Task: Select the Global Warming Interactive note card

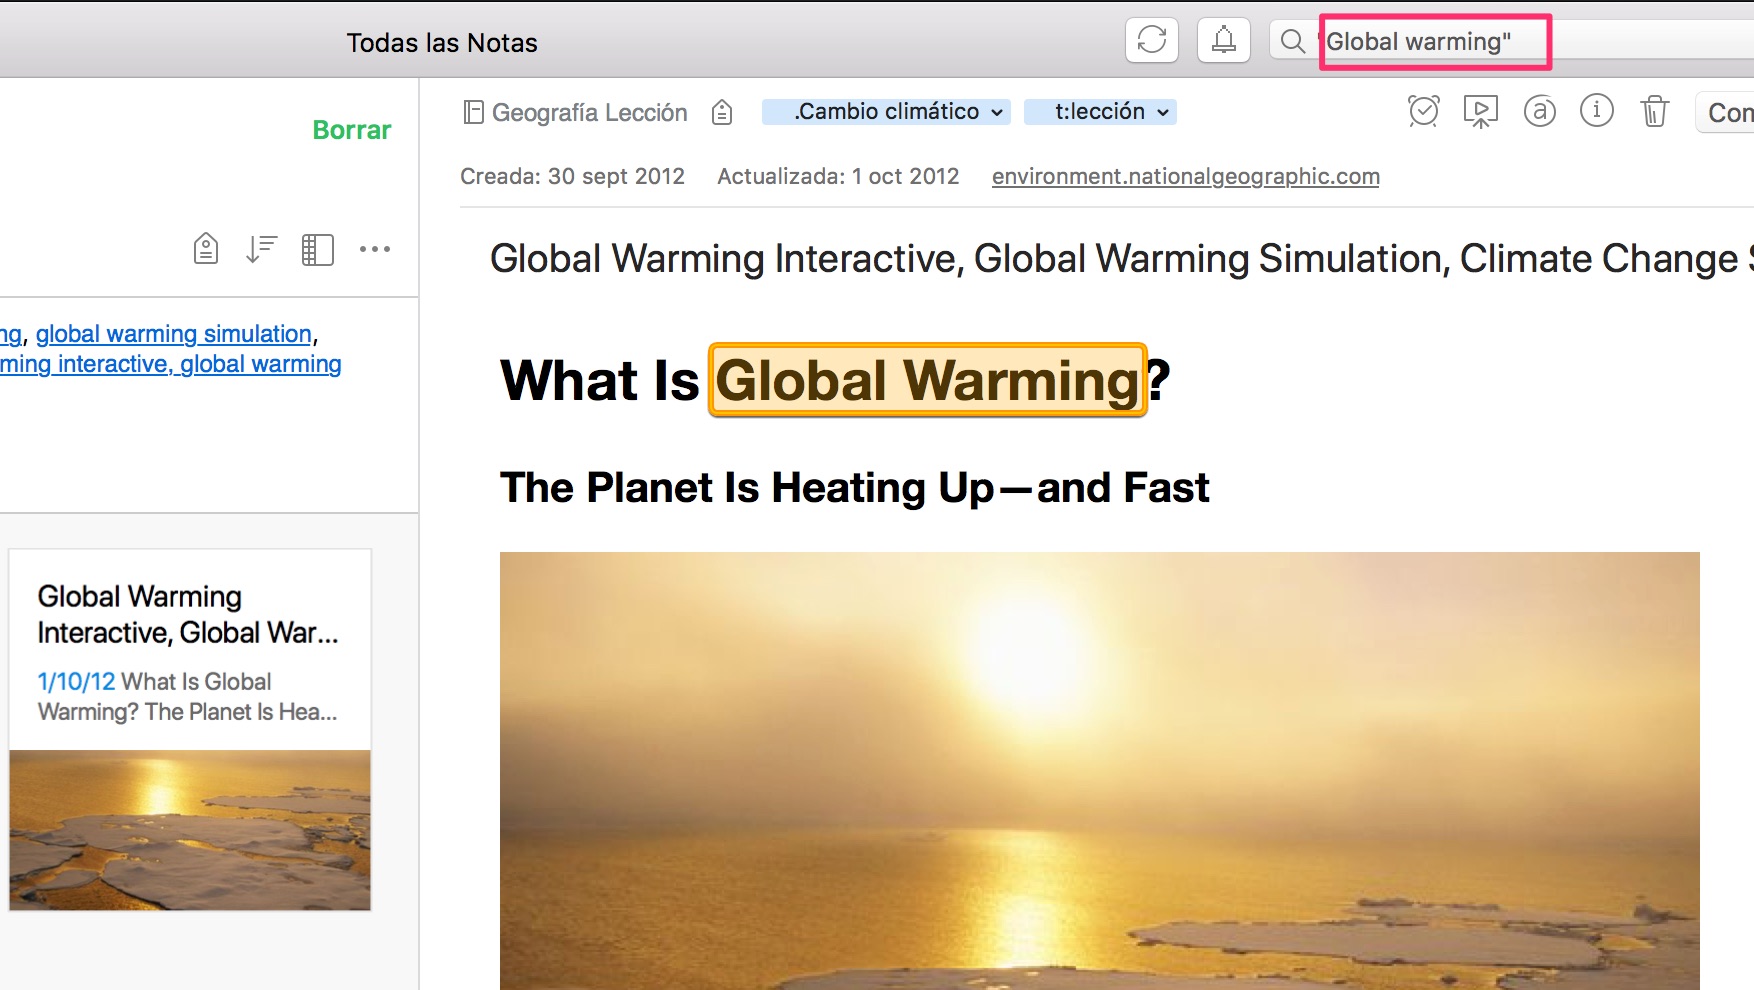Action: 190,729
